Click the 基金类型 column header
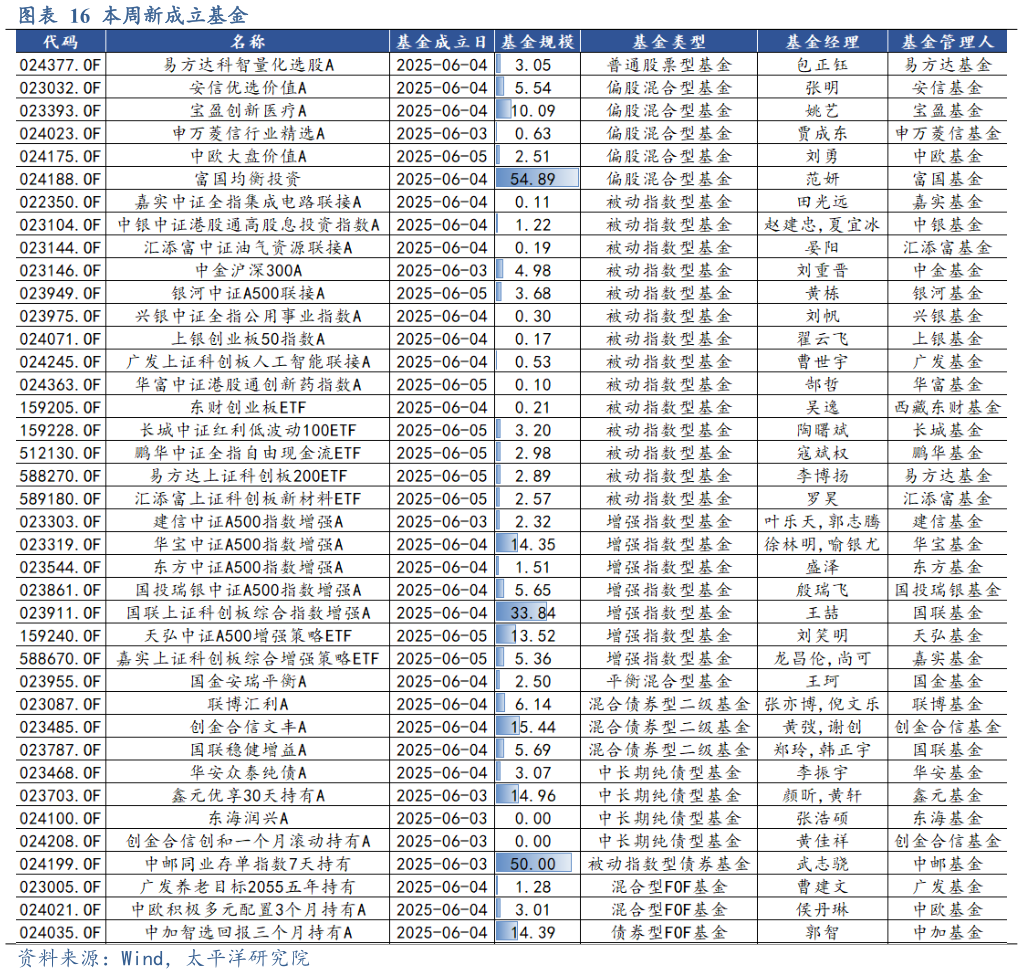1023x974 pixels. 669,42
